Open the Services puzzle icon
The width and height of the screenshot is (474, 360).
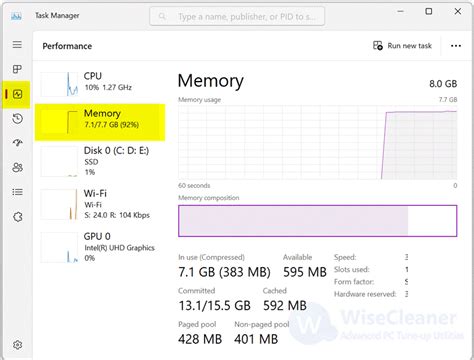coord(17,217)
